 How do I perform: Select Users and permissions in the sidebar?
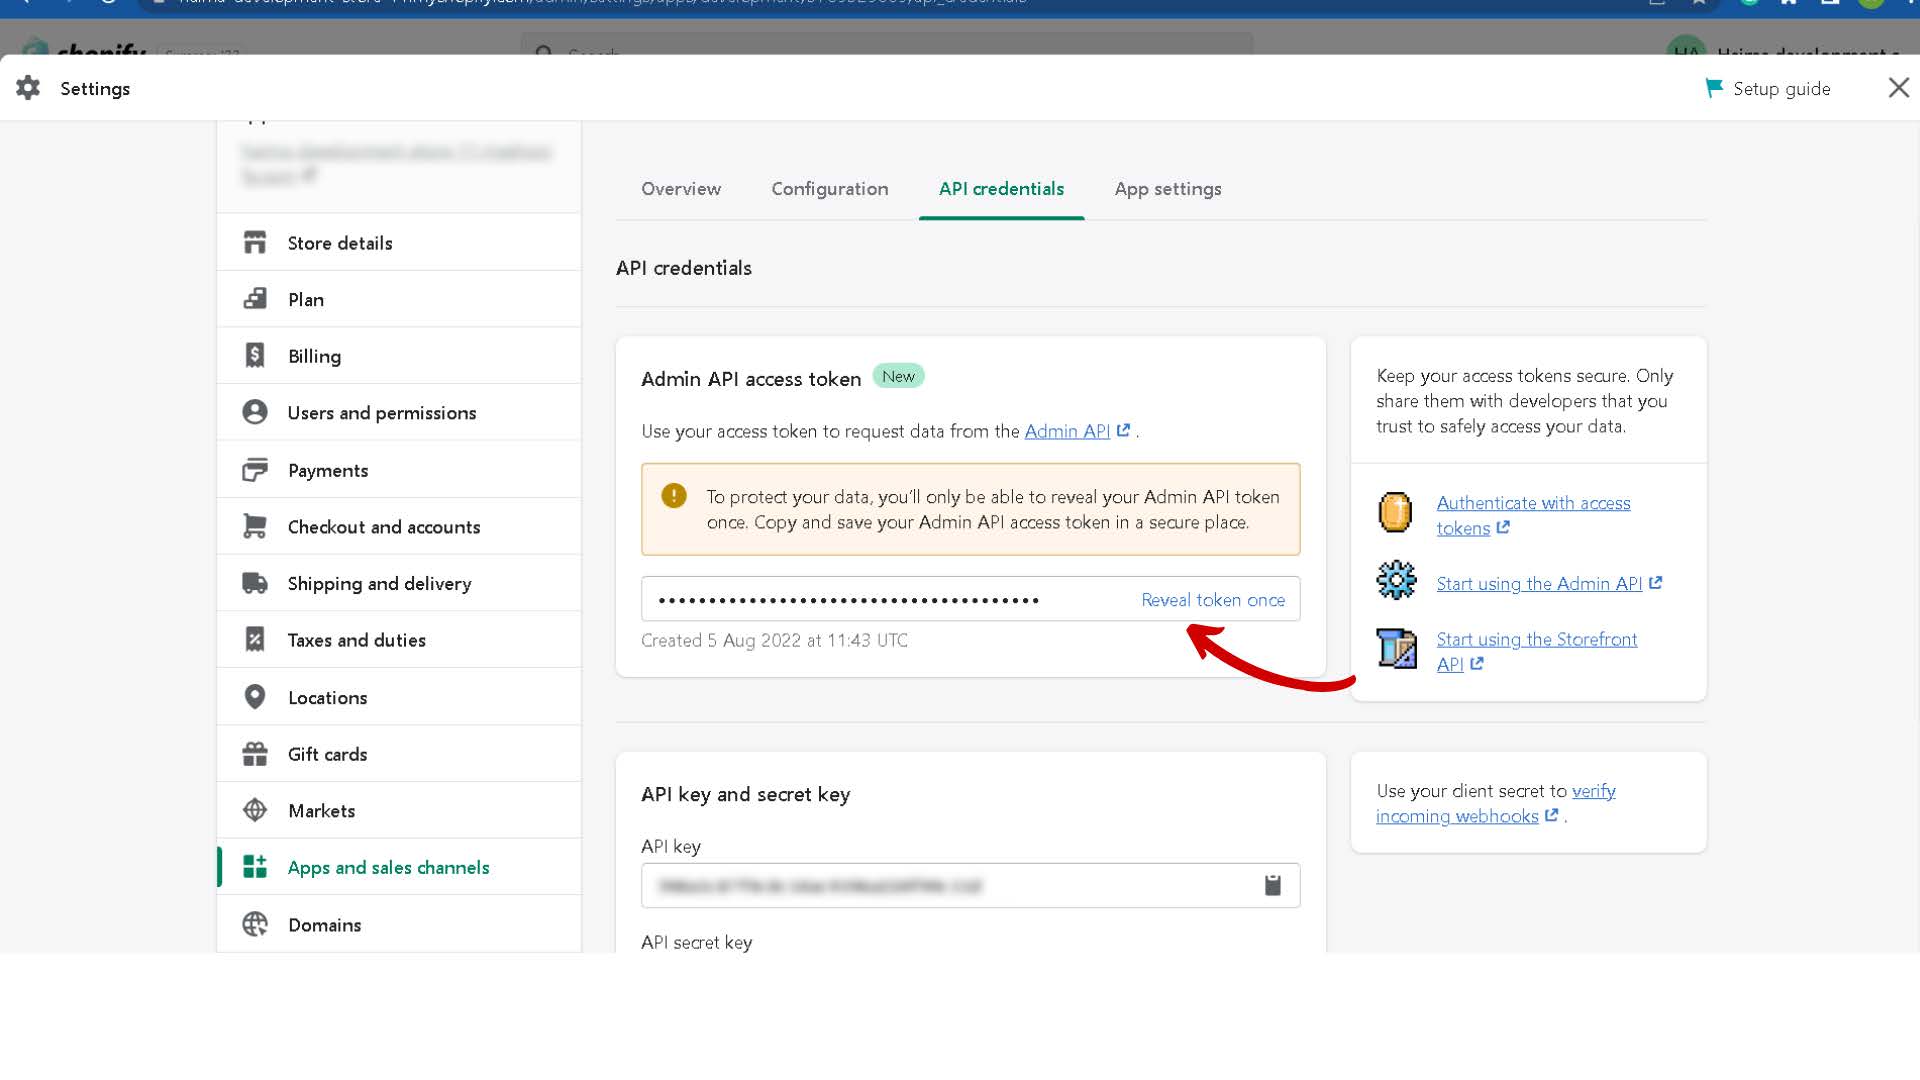[381, 413]
